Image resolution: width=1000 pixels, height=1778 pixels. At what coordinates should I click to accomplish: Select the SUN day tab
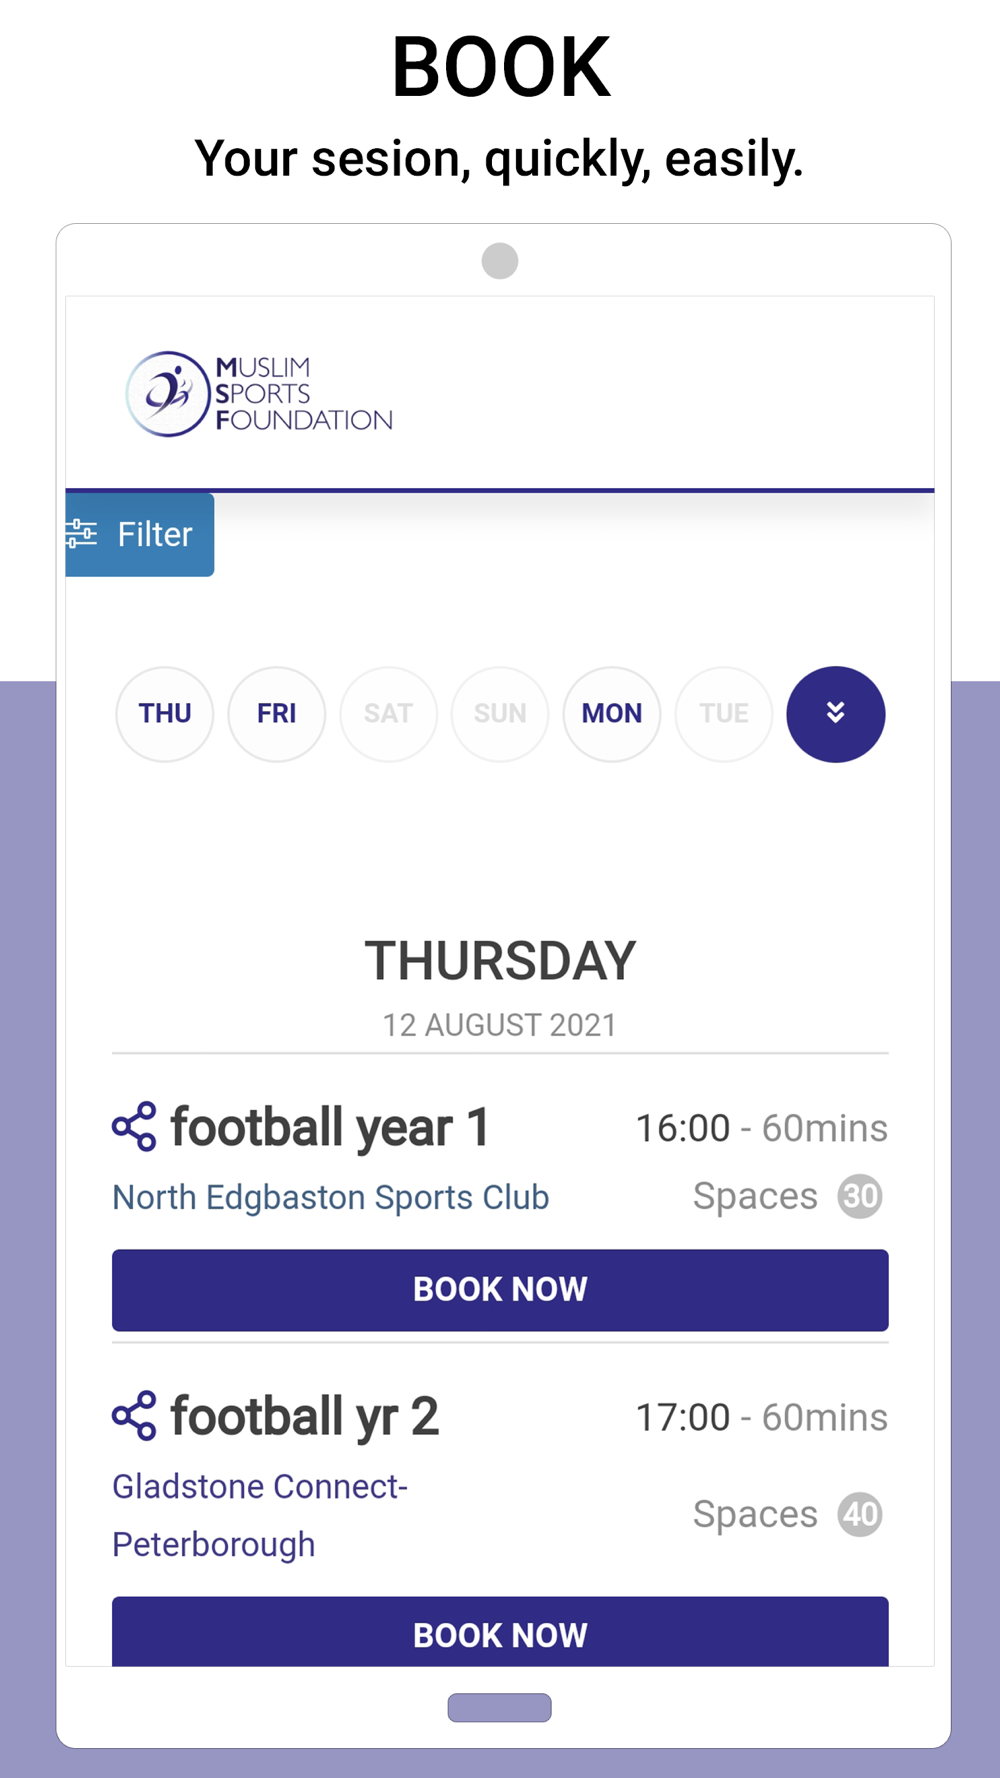500,714
